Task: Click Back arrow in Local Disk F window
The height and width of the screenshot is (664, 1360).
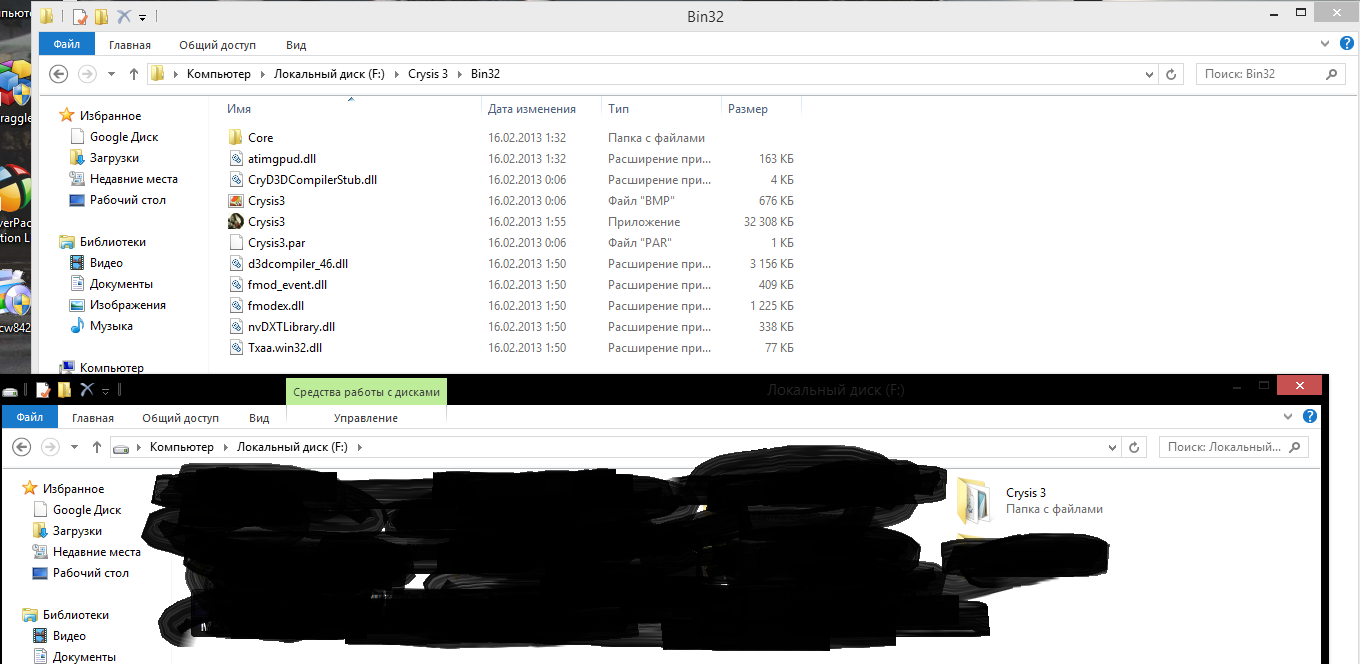Action: tap(21, 447)
